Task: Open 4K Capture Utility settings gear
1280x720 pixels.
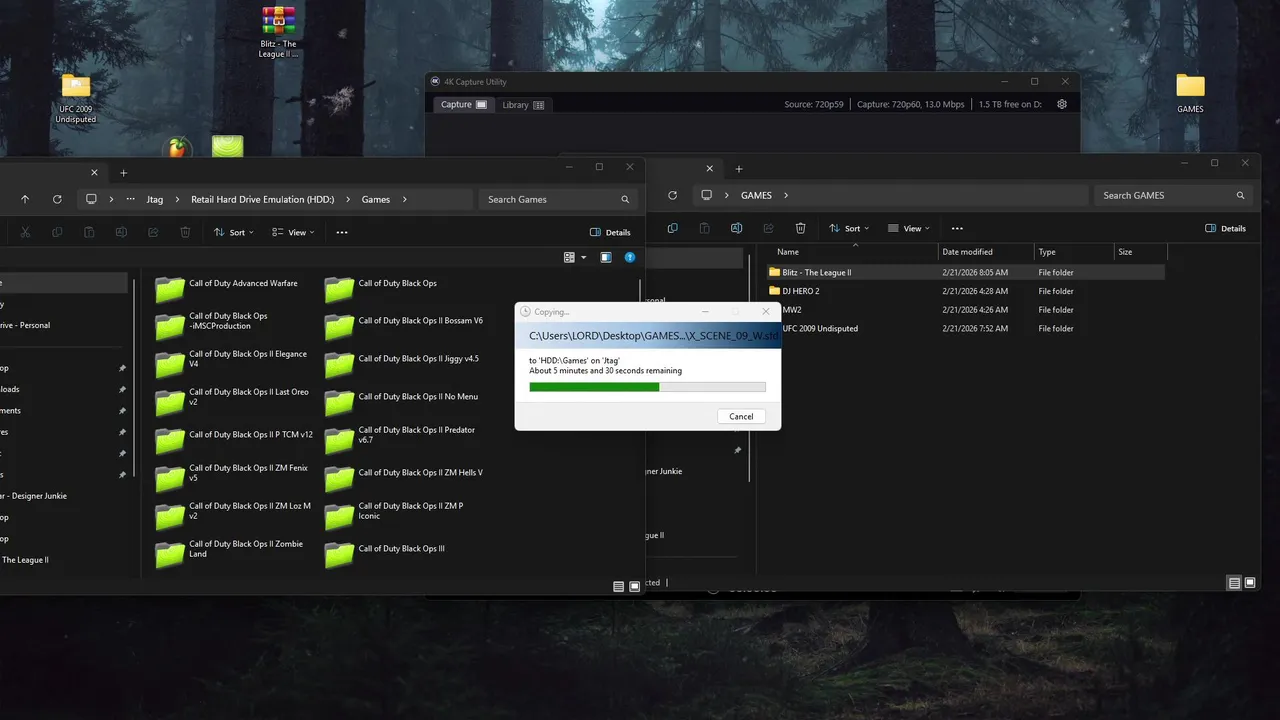Action: 1062,104
